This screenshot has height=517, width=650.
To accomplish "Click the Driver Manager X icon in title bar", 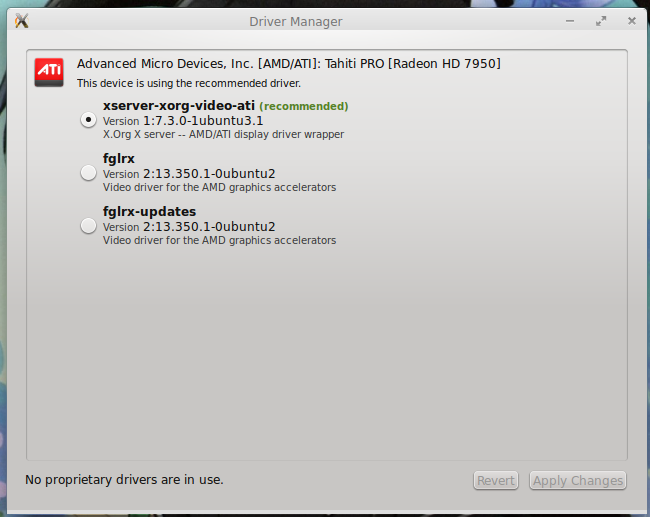I will [22, 20].
